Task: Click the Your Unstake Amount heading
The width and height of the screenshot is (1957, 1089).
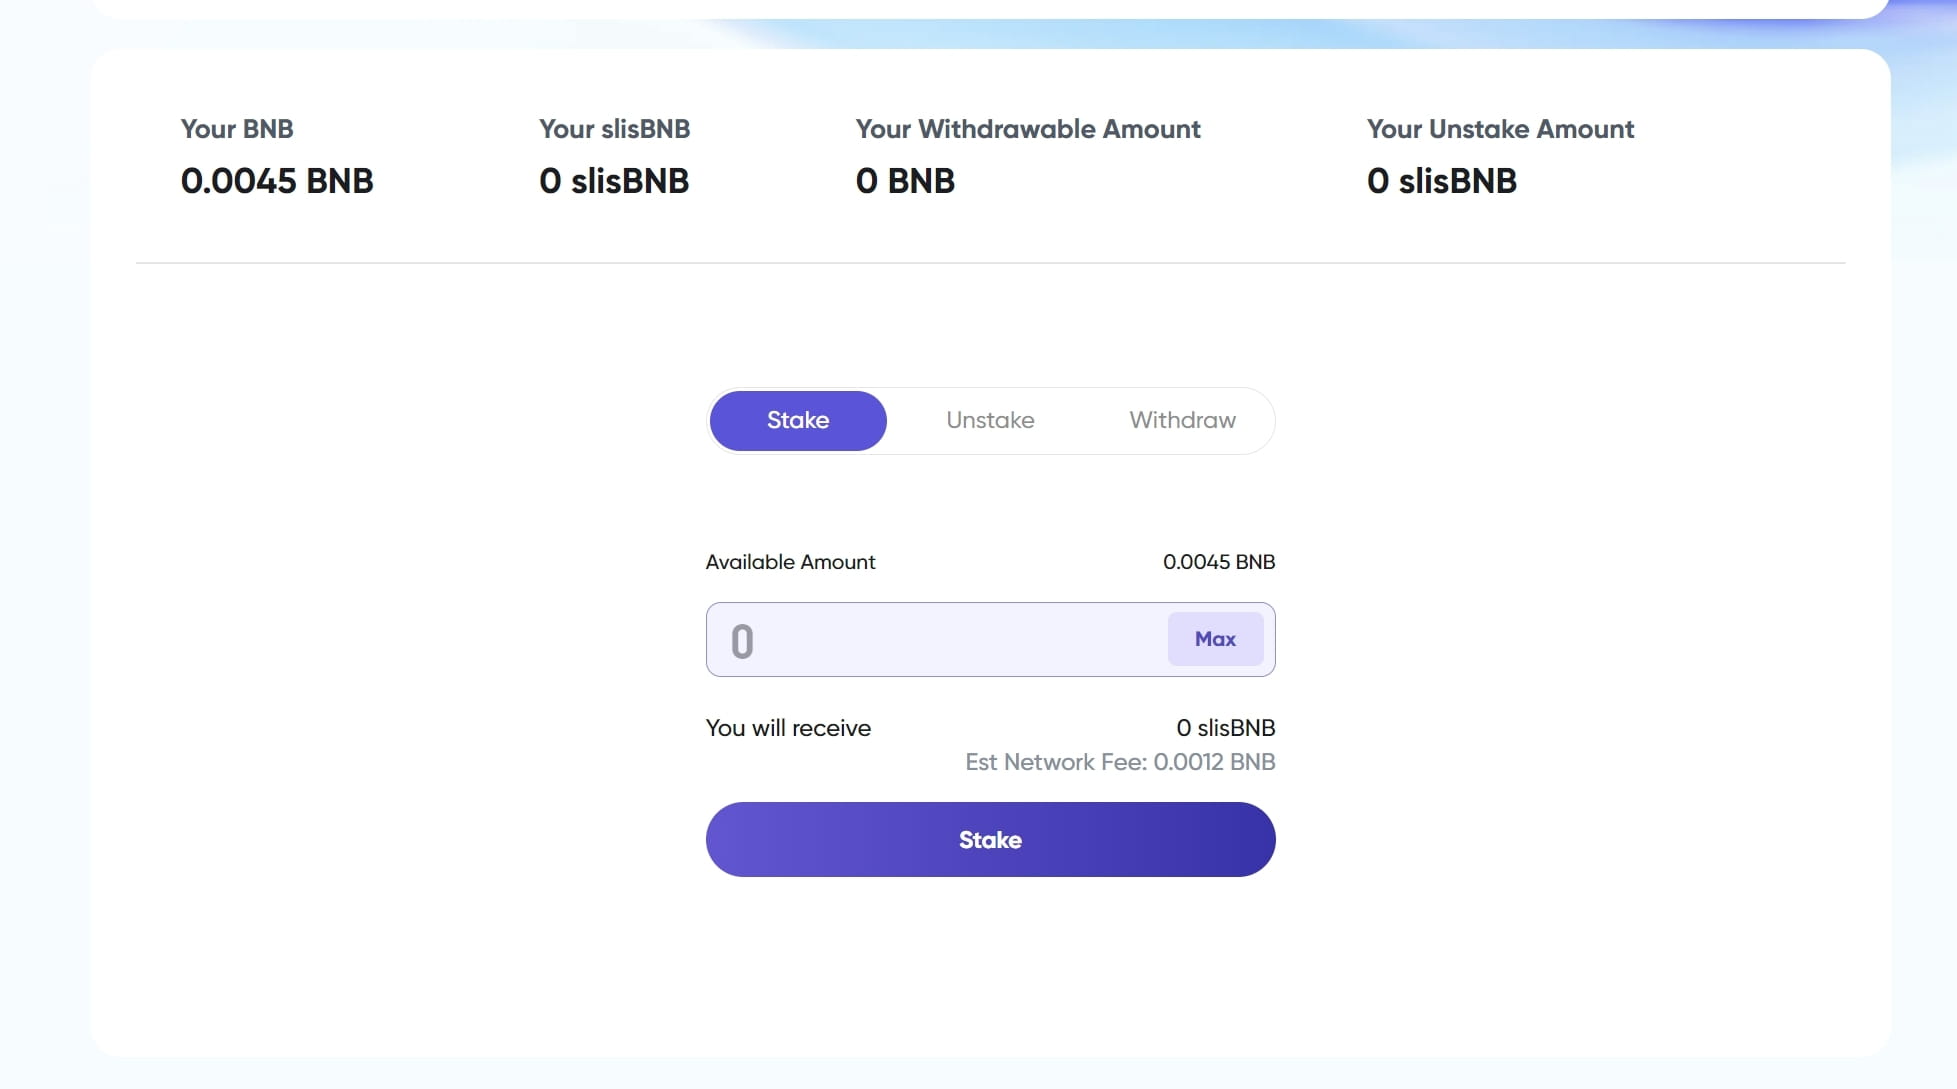Action: tap(1500, 129)
